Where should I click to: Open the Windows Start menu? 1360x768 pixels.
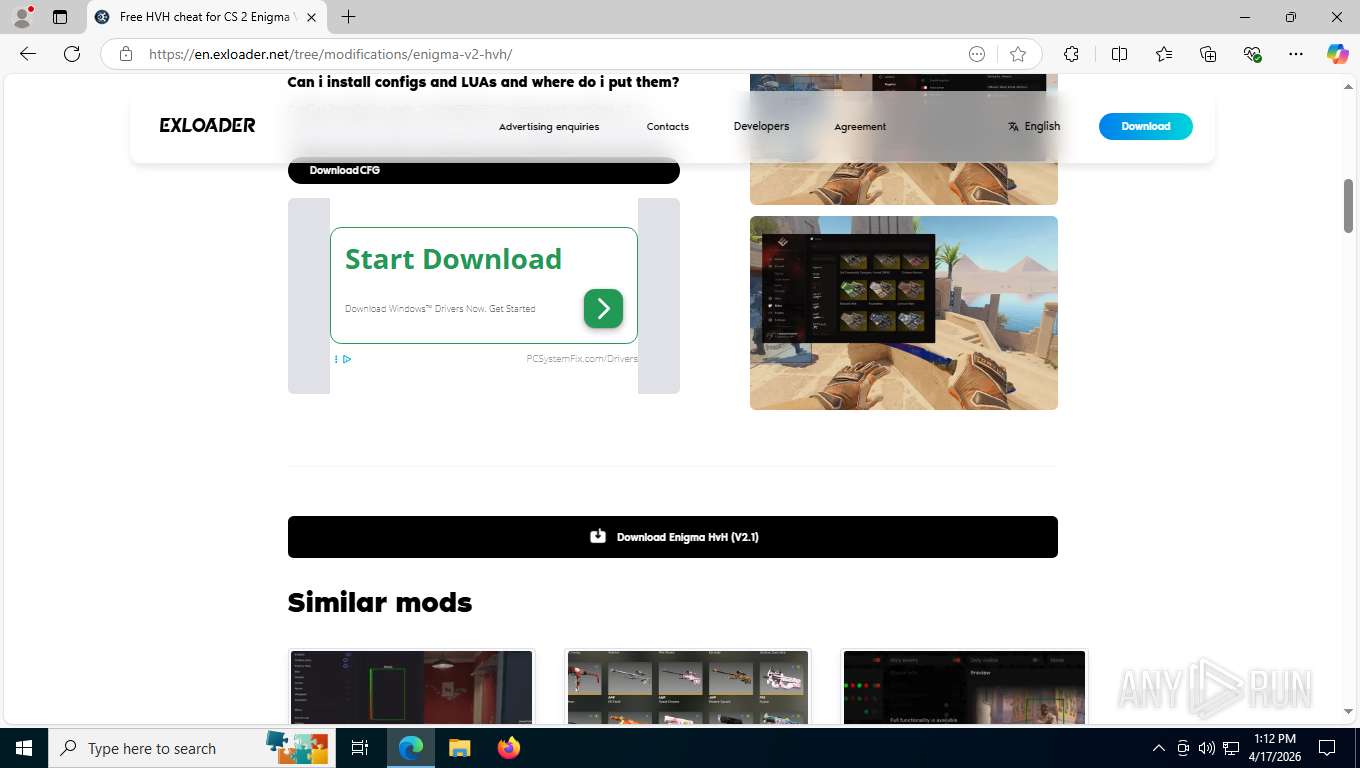[x=23, y=748]
